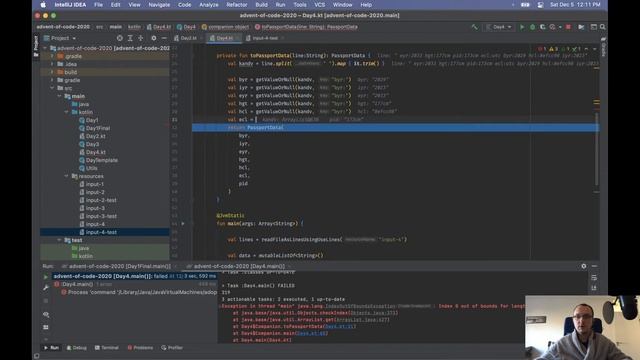Click Run panel settings gear icon
This screenshot has height=360, width=640.
tap(584, 266)
